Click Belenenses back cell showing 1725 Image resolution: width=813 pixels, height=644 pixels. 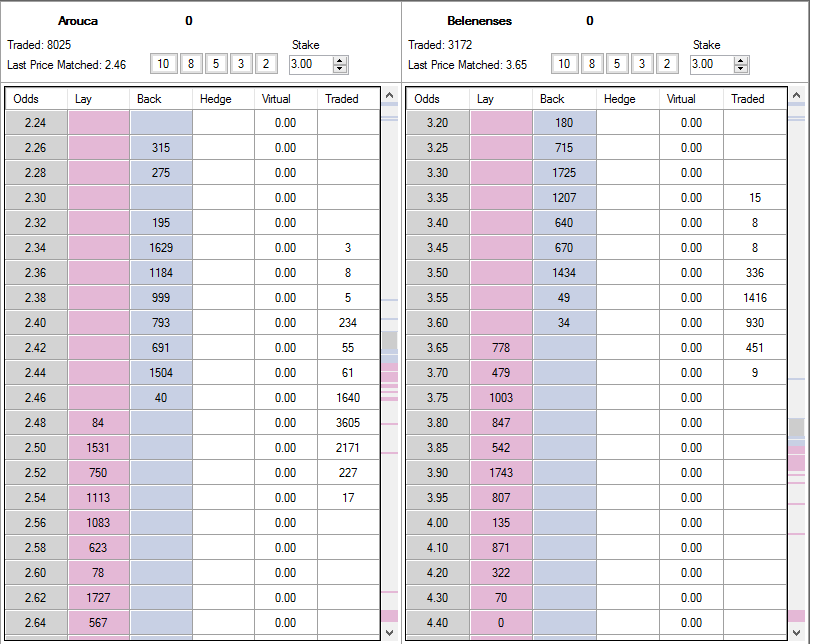click(x=564, y=173)
